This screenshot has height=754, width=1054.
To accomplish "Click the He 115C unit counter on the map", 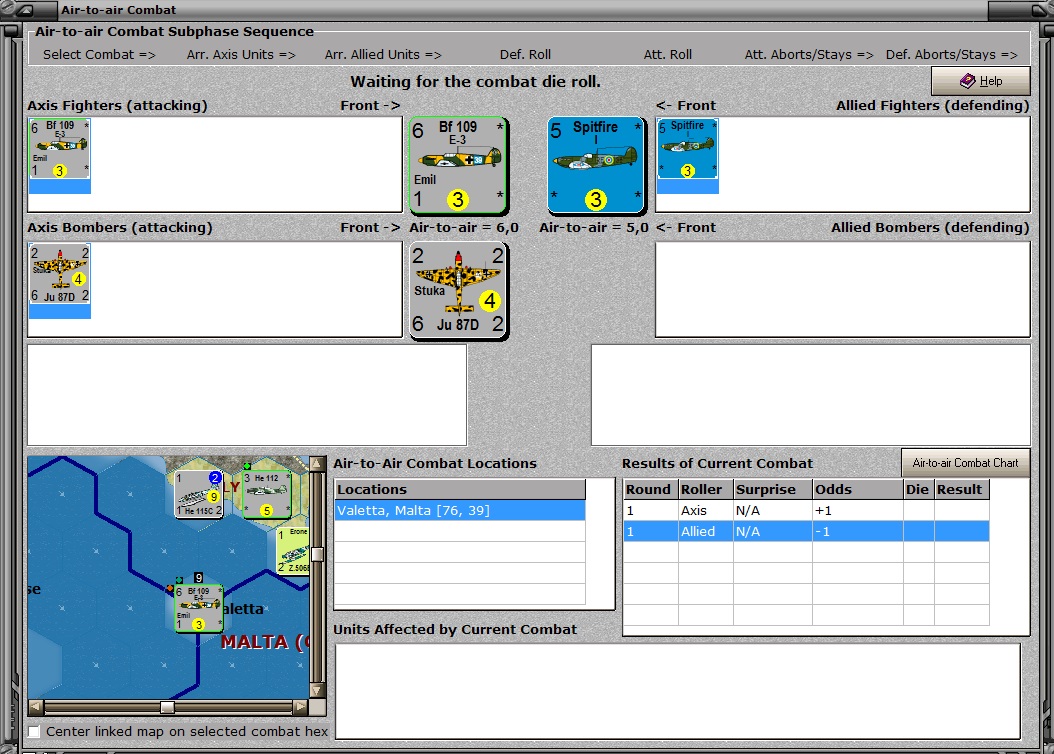I will pos(199,494).
